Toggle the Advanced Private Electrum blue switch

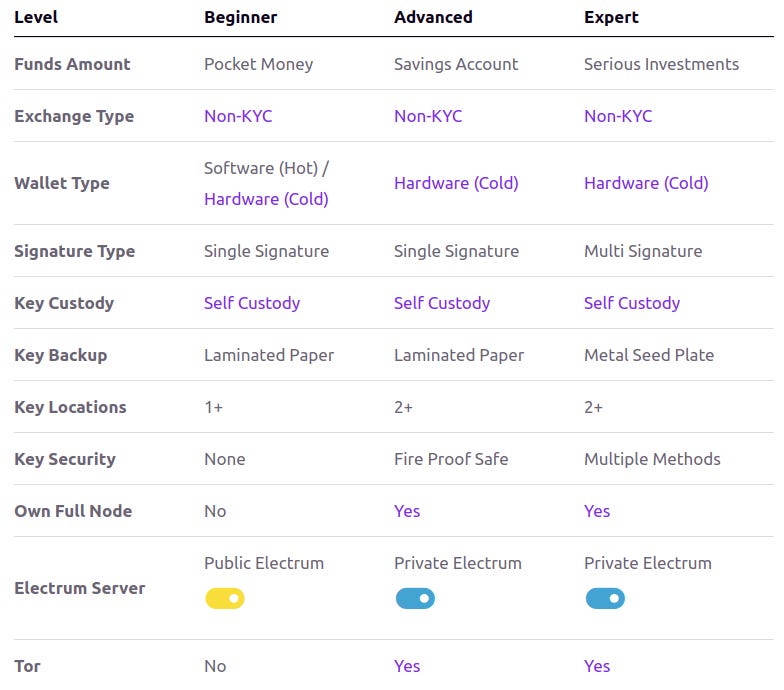415,598
